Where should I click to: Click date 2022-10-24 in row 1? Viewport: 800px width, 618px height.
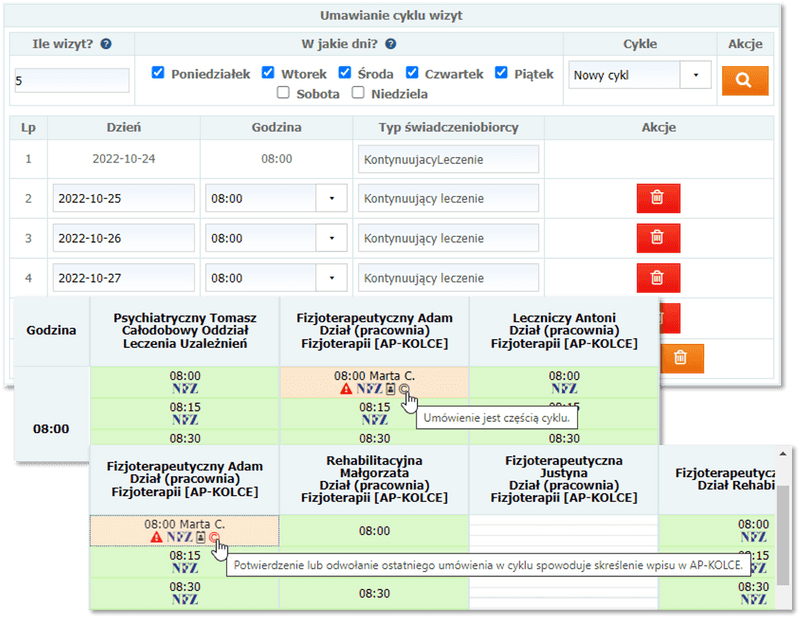[123, 159]
